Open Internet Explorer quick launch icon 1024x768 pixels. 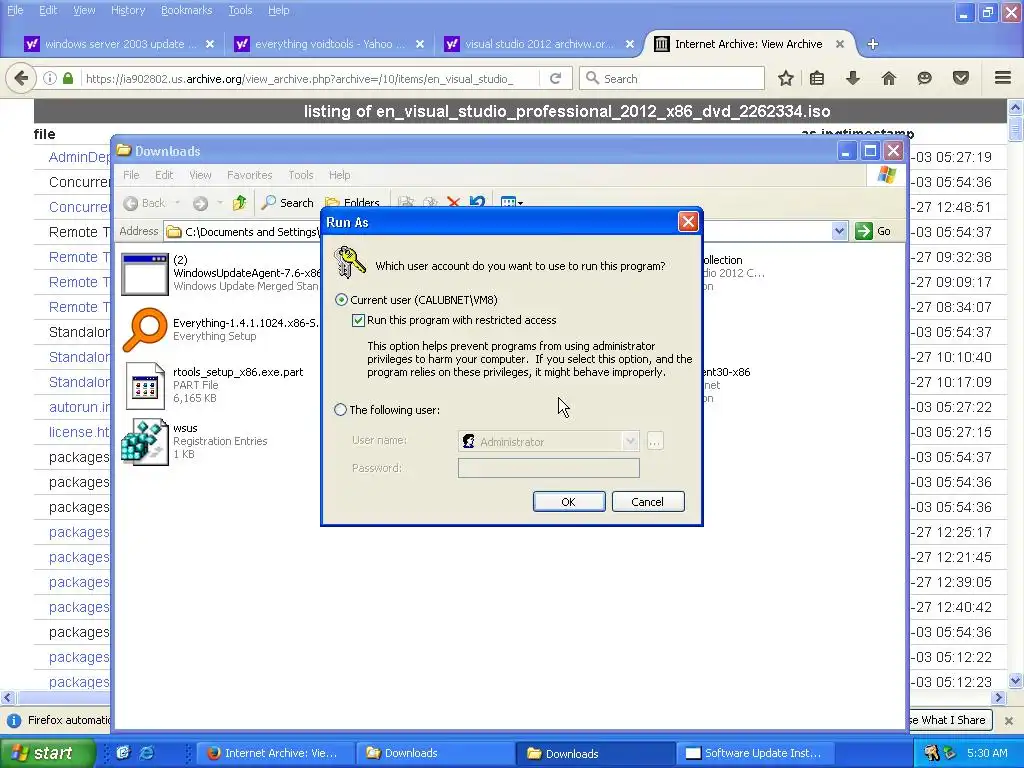coord(148,753)
